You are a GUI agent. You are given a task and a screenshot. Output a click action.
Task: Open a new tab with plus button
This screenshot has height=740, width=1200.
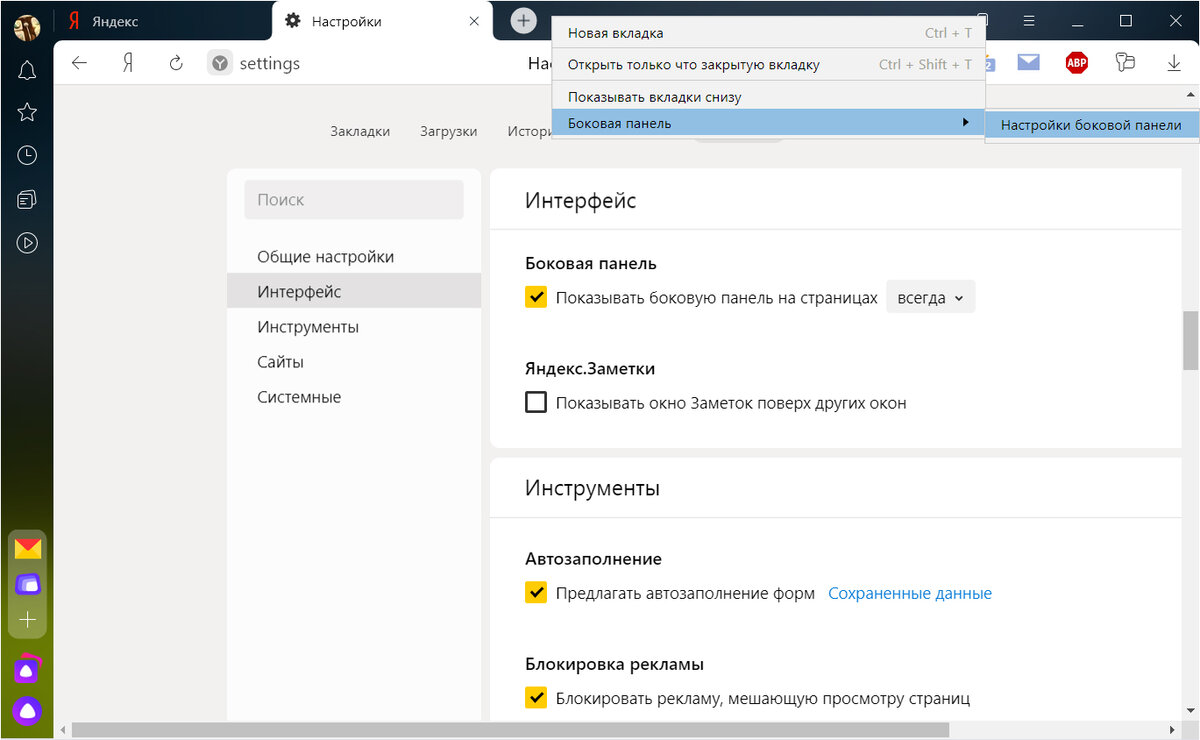pos(523,21)
